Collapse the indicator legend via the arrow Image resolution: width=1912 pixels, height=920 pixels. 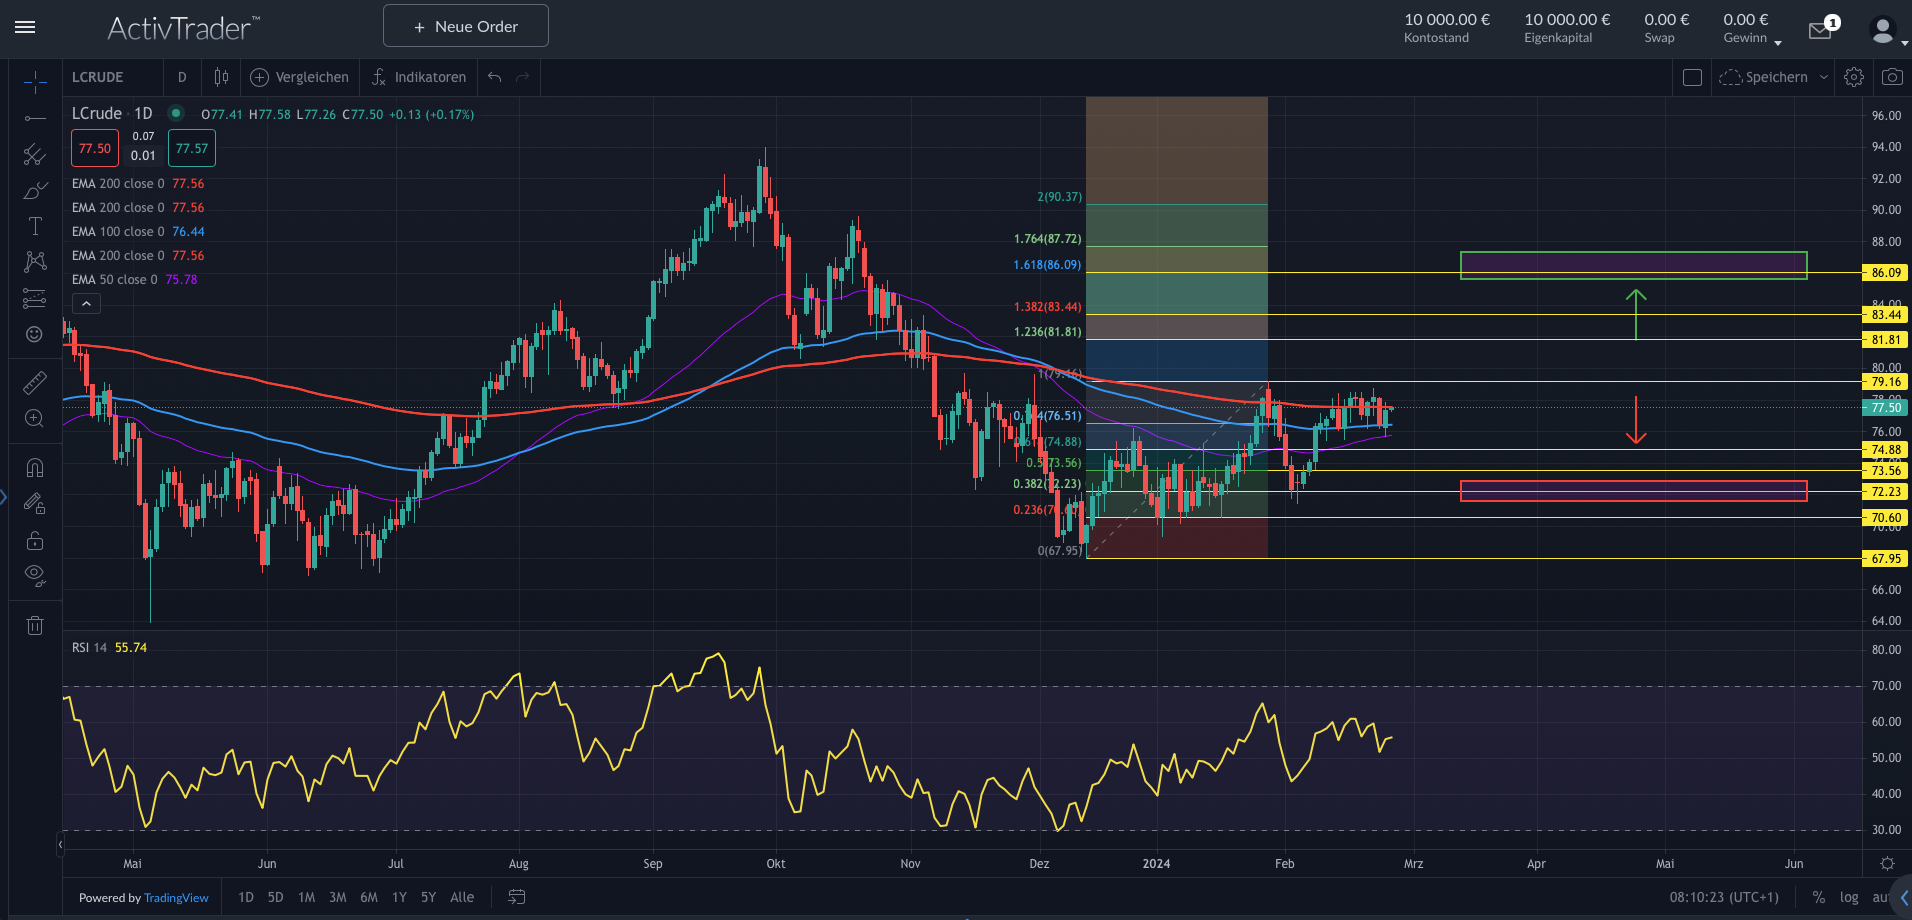[x=86, y=303]
